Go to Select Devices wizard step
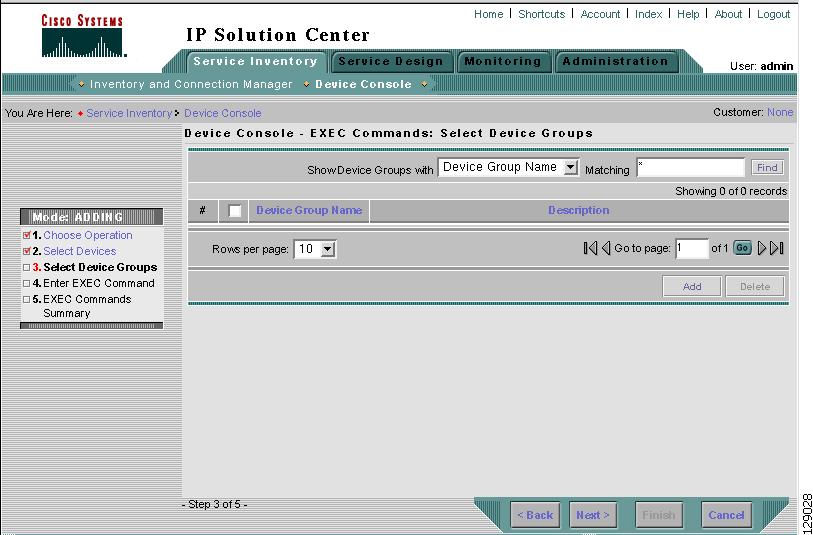Screen dimensions: 813x535 [79, 251]
